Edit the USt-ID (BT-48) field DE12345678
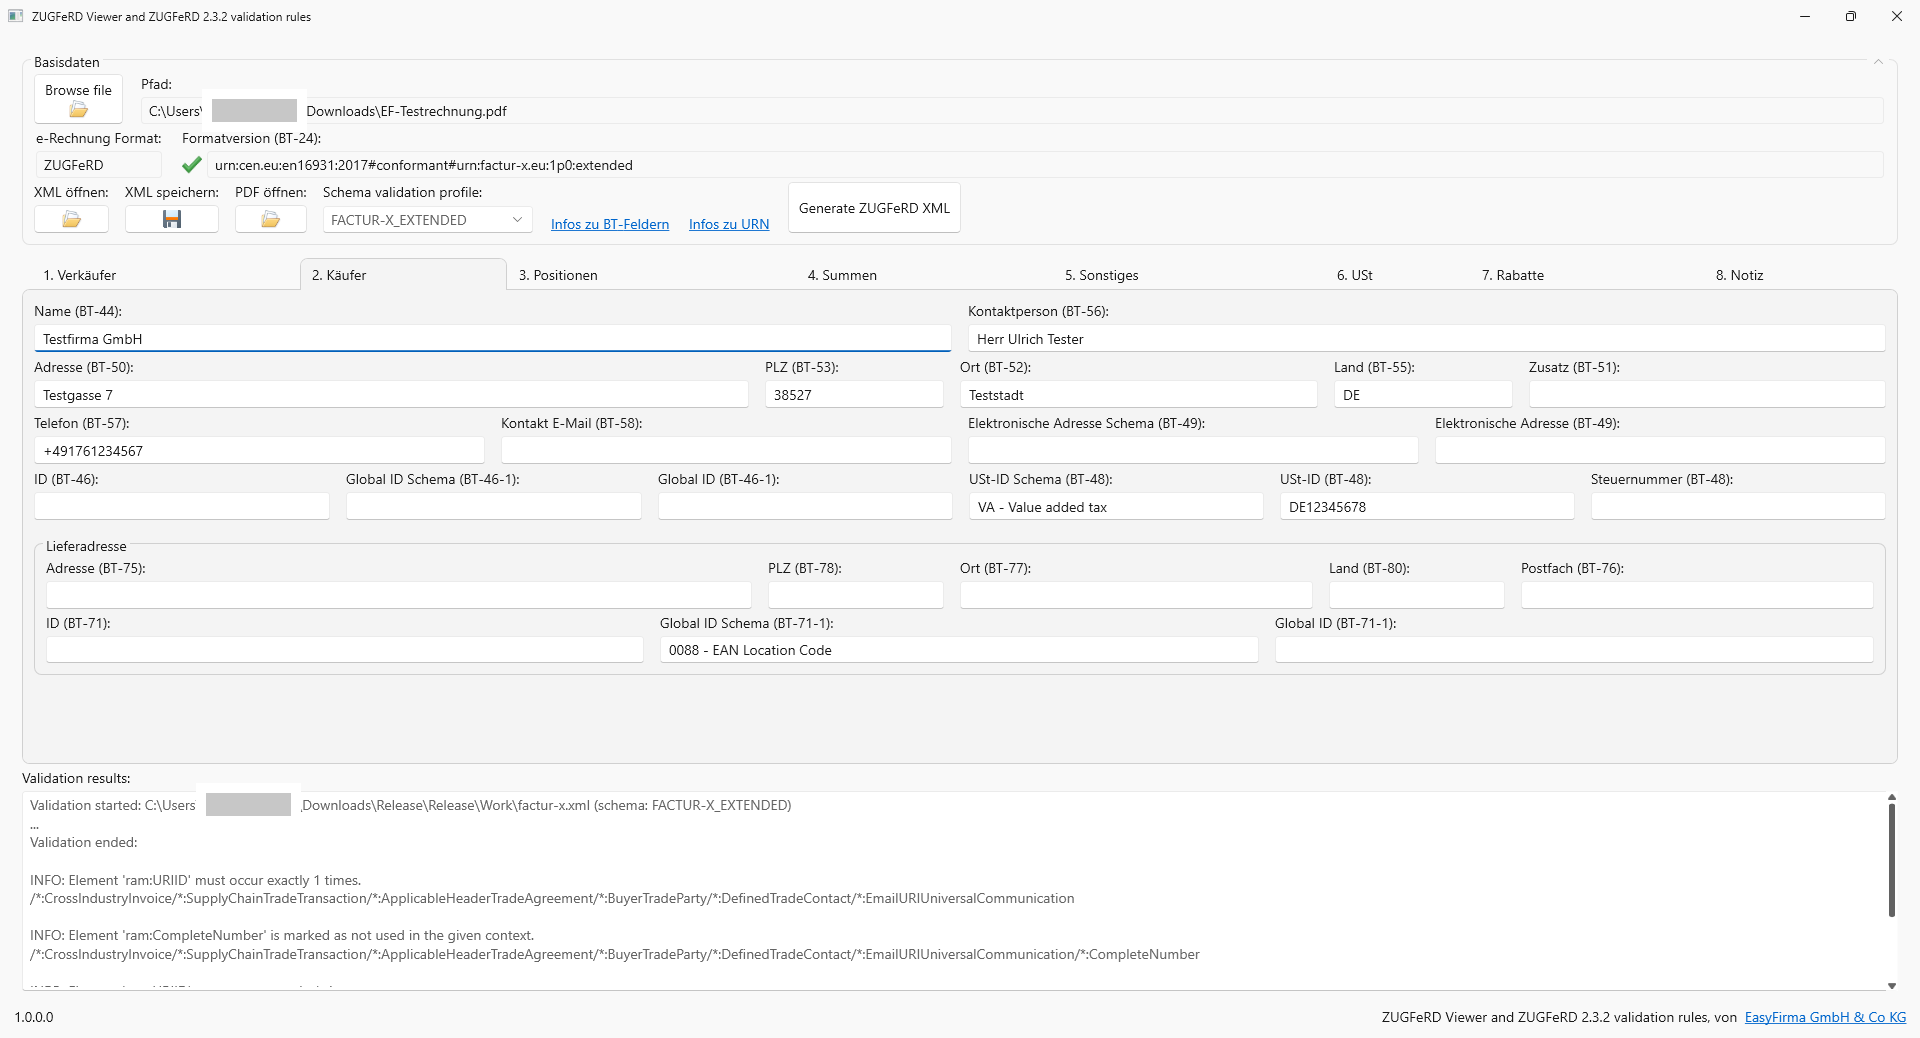1920x1038 pixels. click(x=1427, y=507)
